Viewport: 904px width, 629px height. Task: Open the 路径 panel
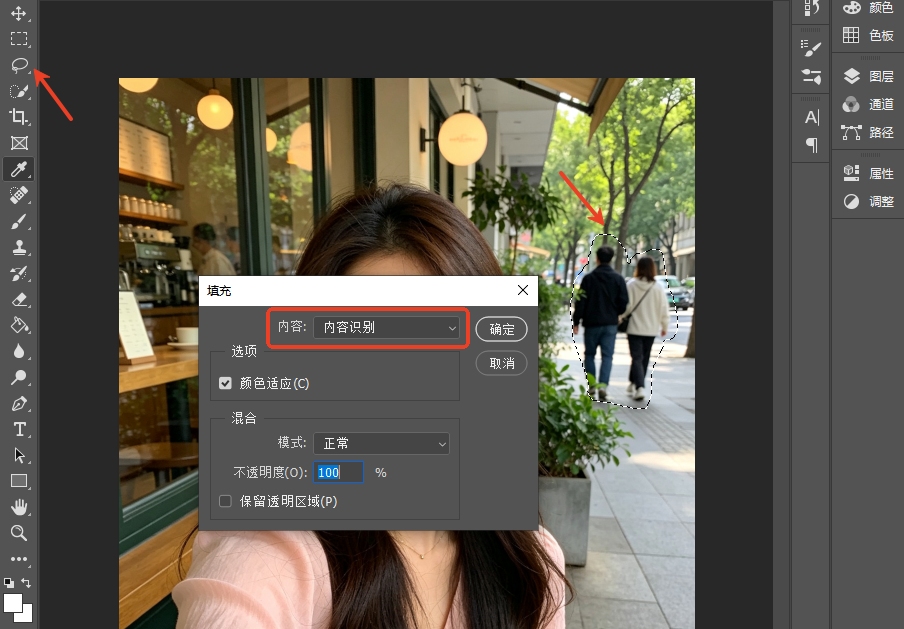868,133
